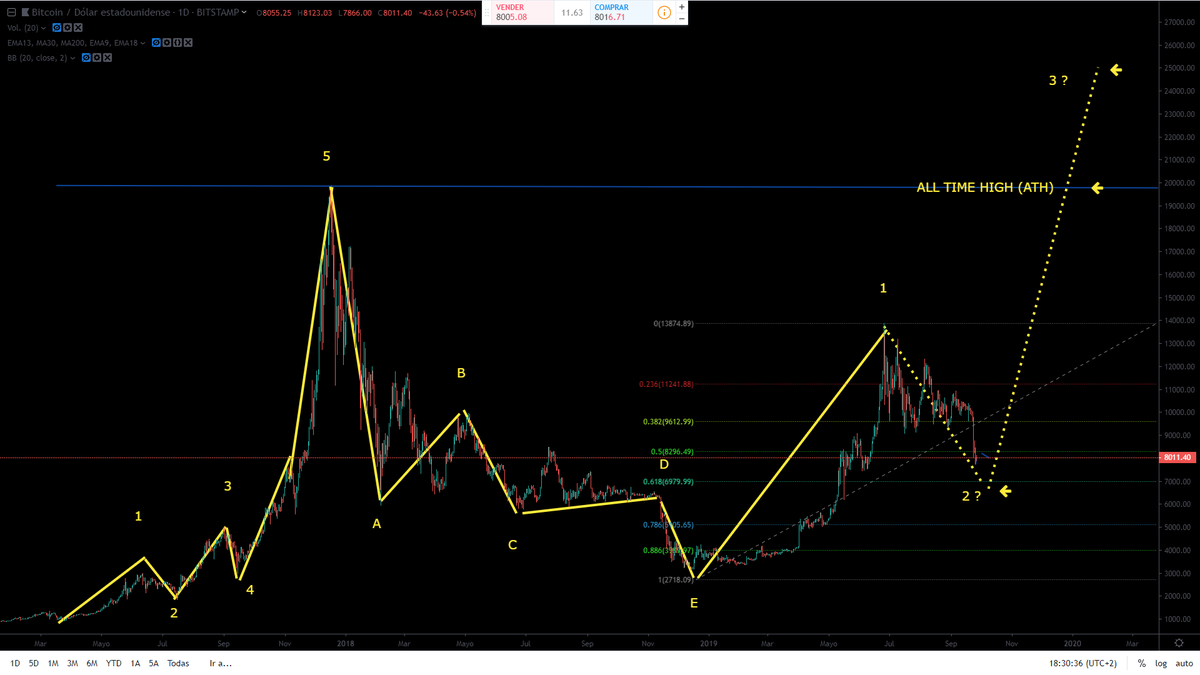Viewport: 1200px width, 675px height.
Task: Select the 1D time range
Action: (x=14, y=663)
